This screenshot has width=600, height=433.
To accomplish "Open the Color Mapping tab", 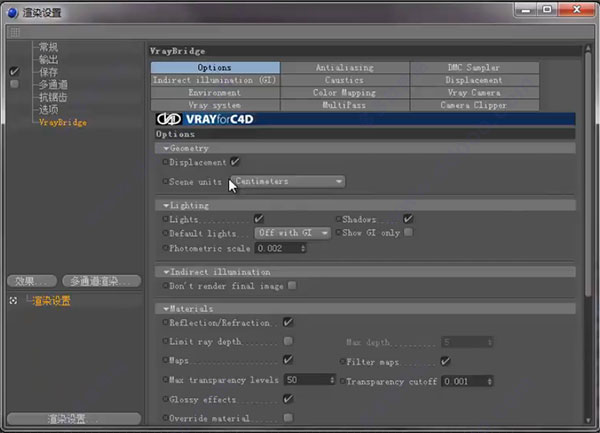I will 345,93.
